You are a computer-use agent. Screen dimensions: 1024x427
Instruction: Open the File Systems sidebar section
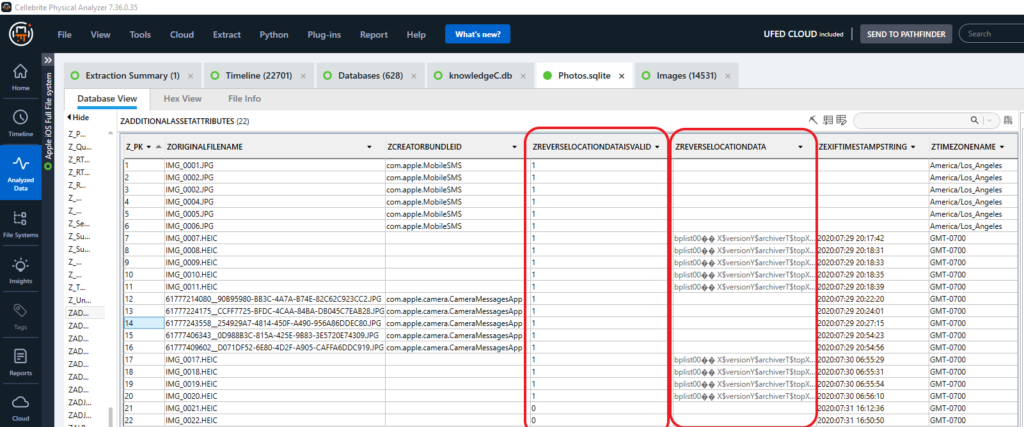click(x=21, y=224)
